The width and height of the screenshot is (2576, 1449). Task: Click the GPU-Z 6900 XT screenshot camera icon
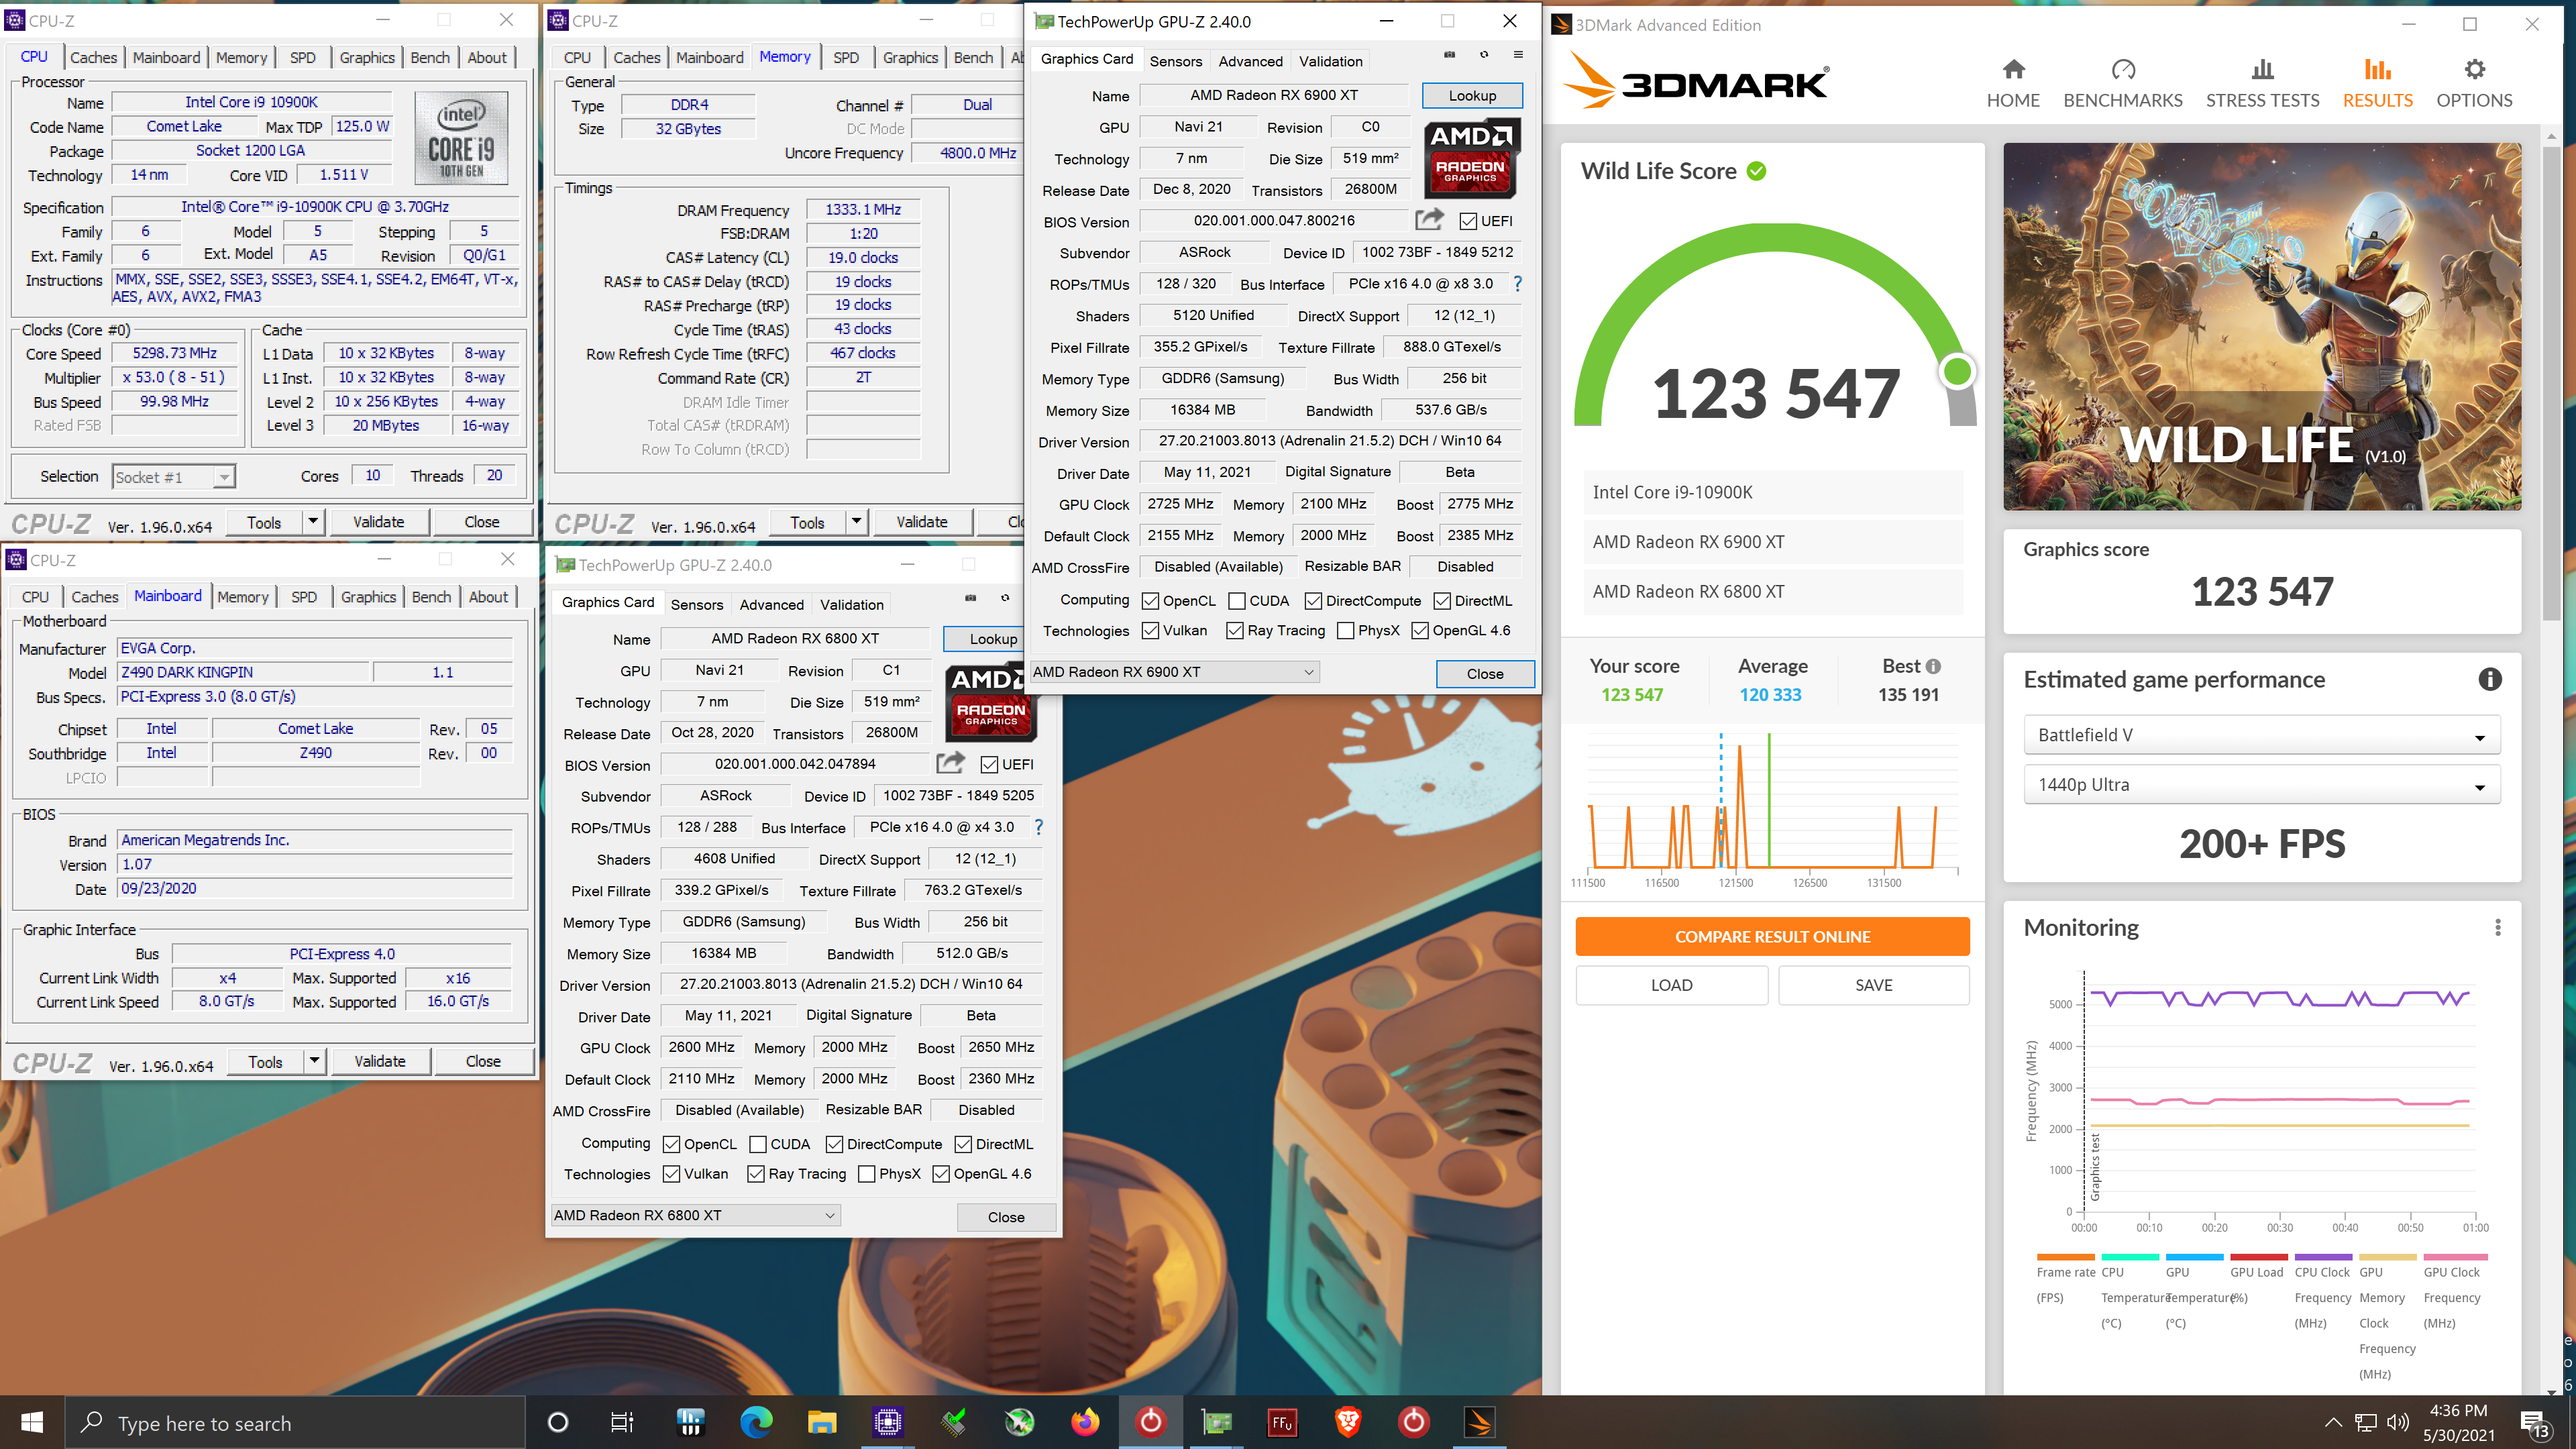1450,54
